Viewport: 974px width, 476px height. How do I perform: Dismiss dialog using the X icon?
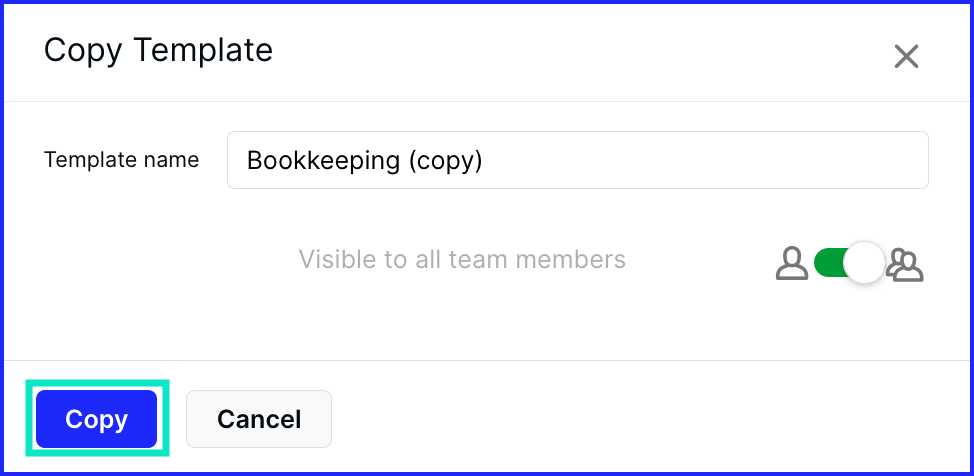[906, 57]
